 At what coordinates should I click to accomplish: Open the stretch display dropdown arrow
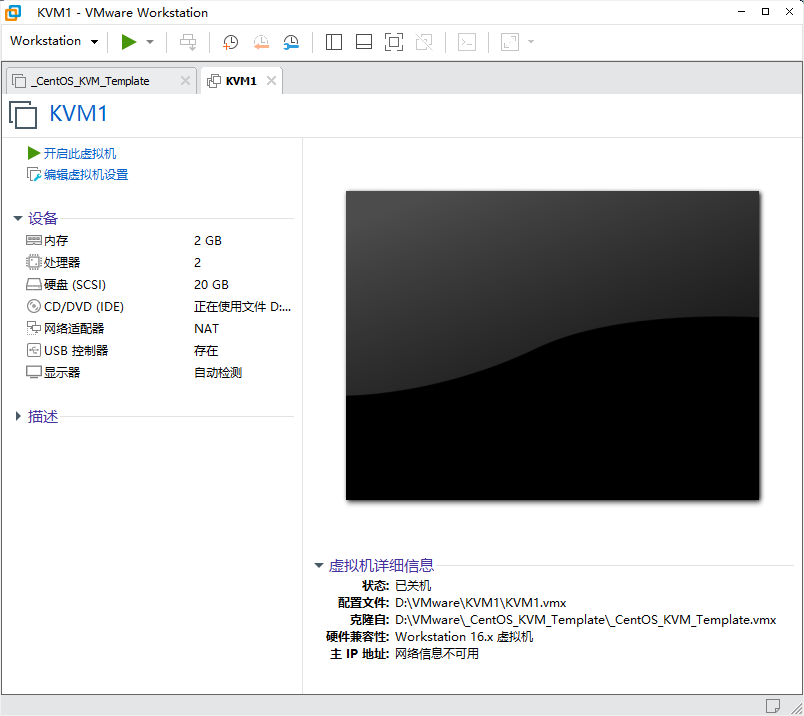(531, 42)
